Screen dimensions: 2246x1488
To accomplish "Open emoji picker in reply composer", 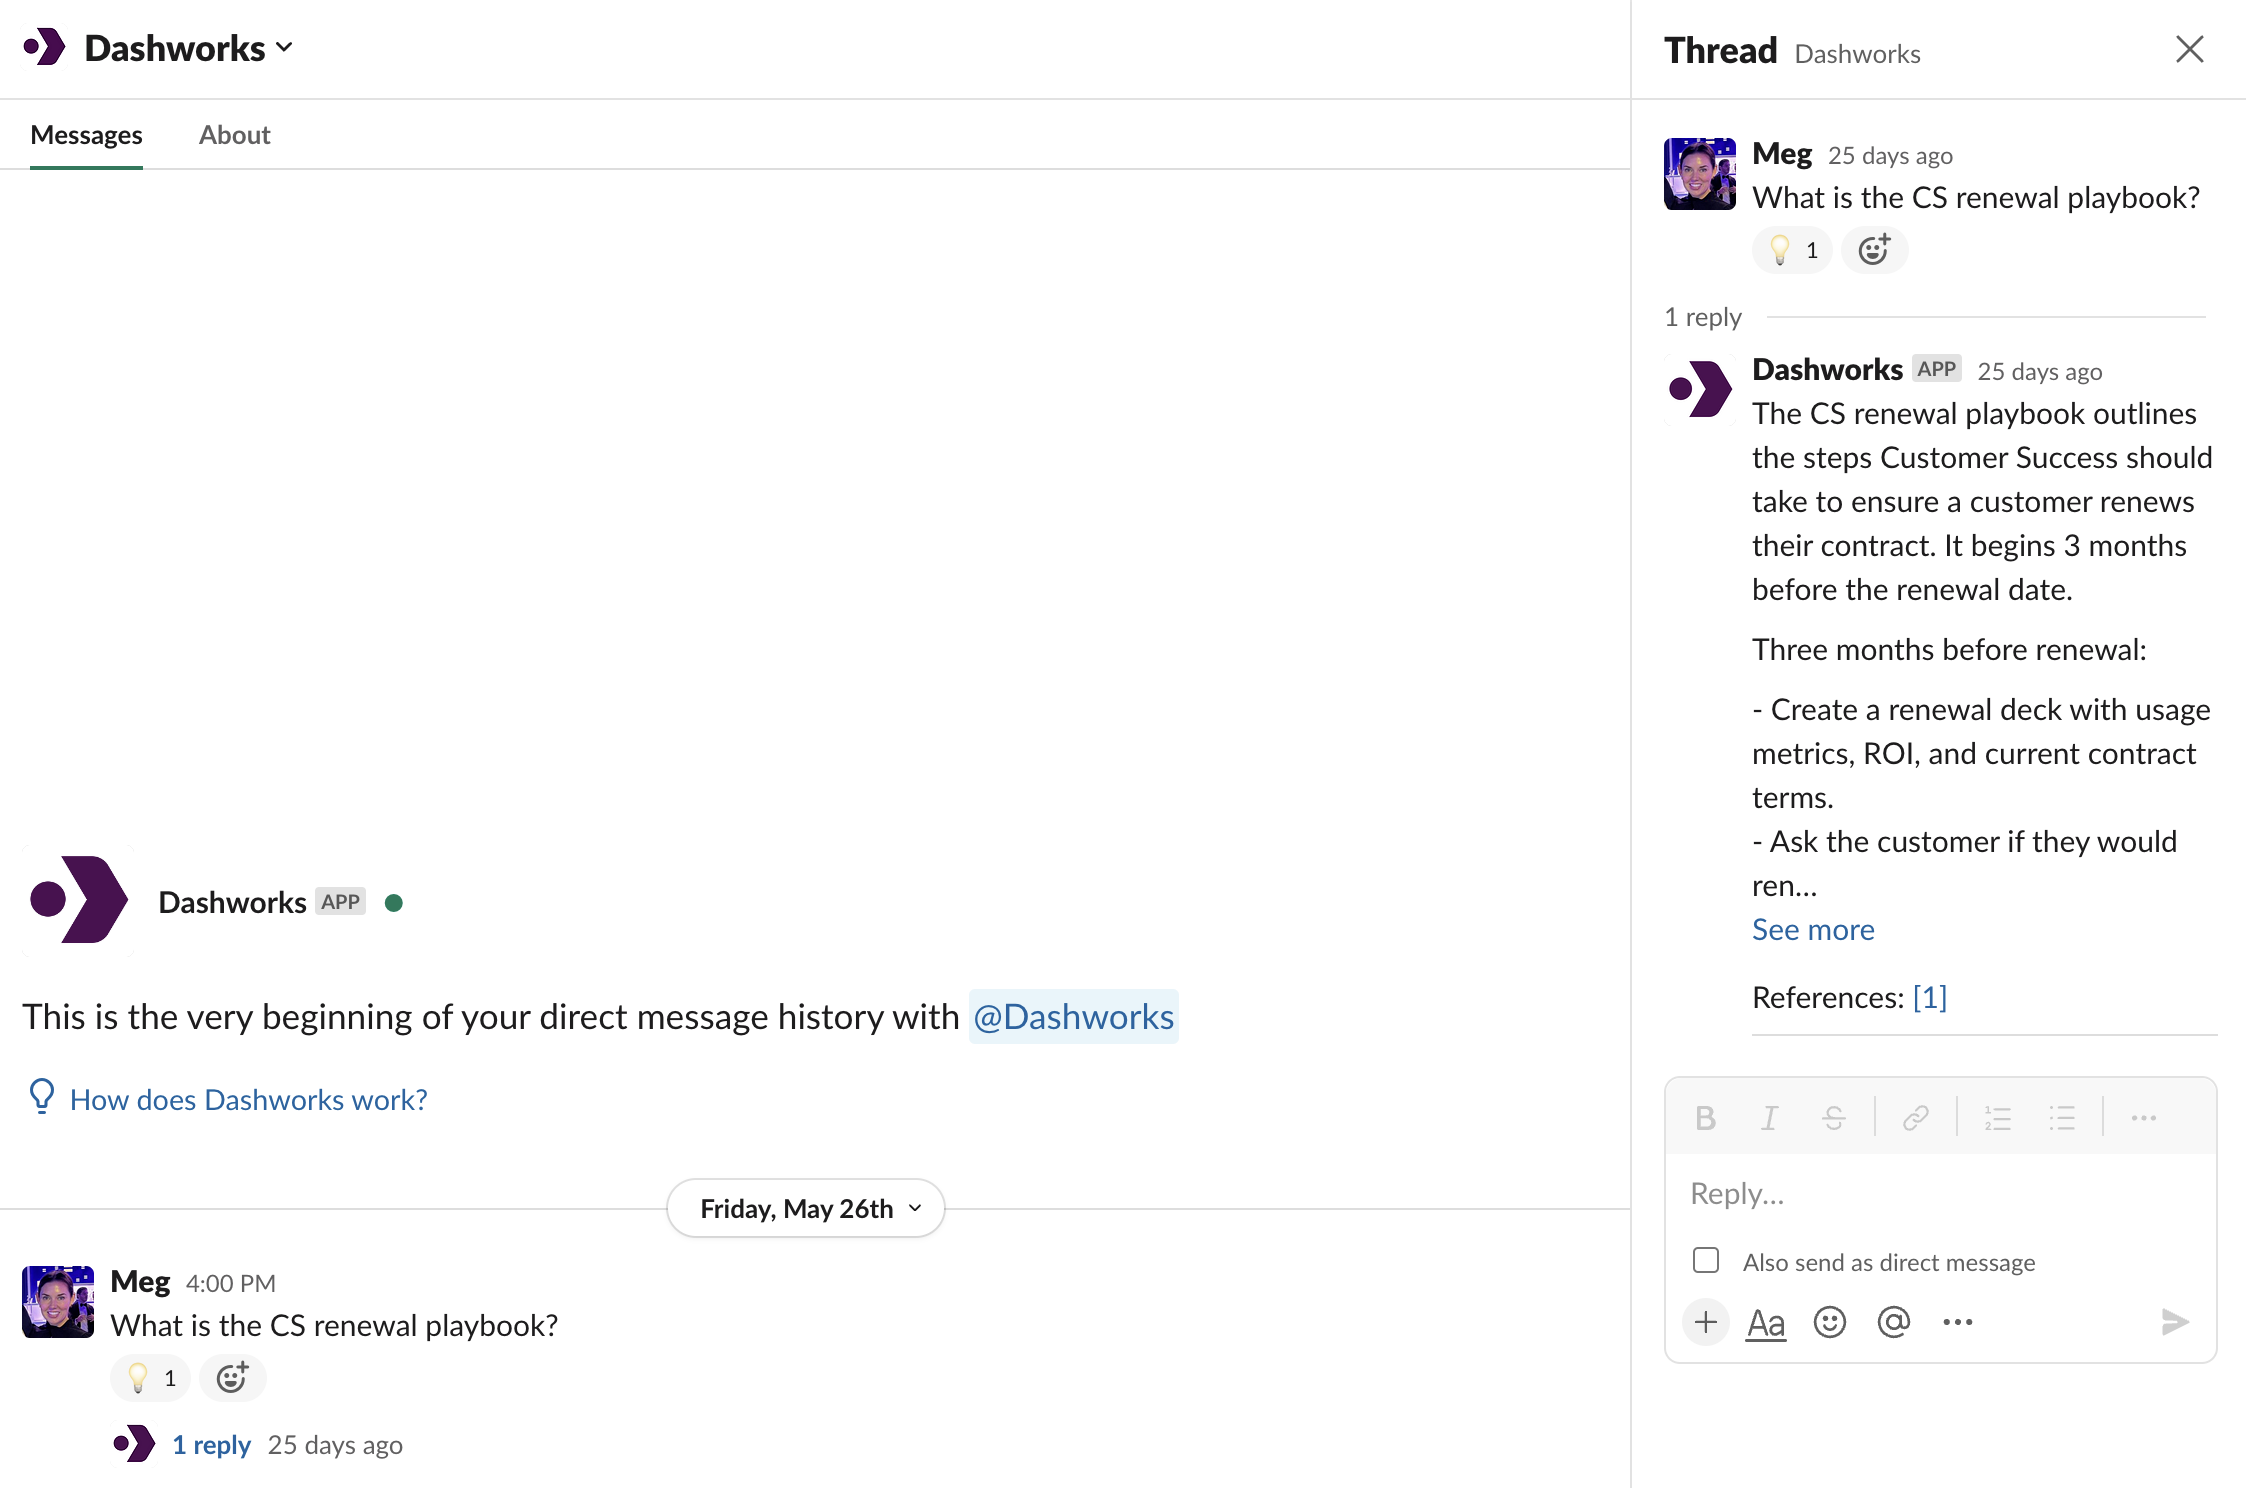I will pos(1829,1322).
